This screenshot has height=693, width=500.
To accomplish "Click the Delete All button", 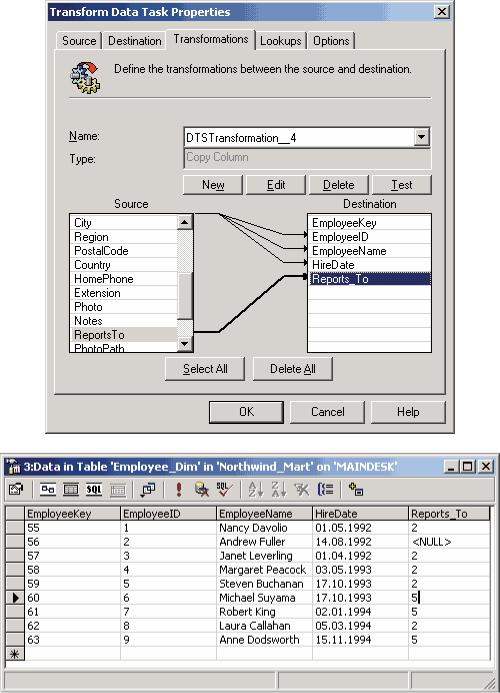I will coord(292,369).
